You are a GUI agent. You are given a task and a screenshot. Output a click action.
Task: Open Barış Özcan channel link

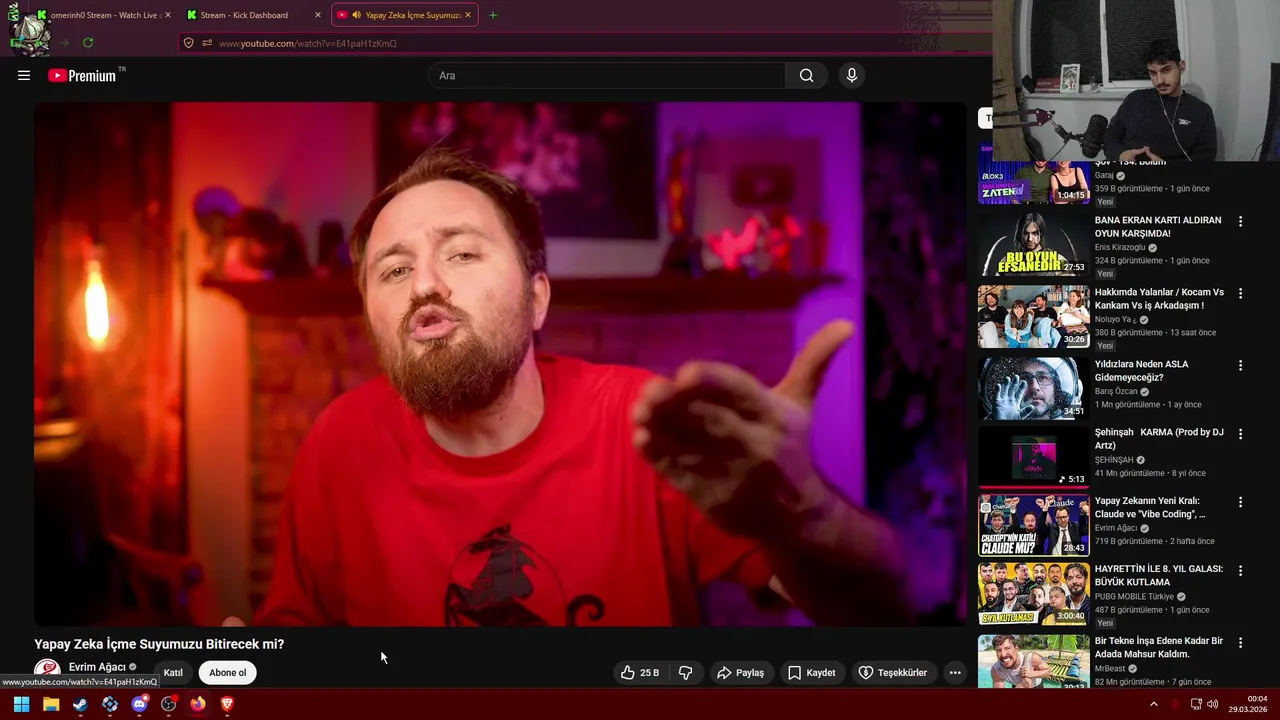[1116, 391]
